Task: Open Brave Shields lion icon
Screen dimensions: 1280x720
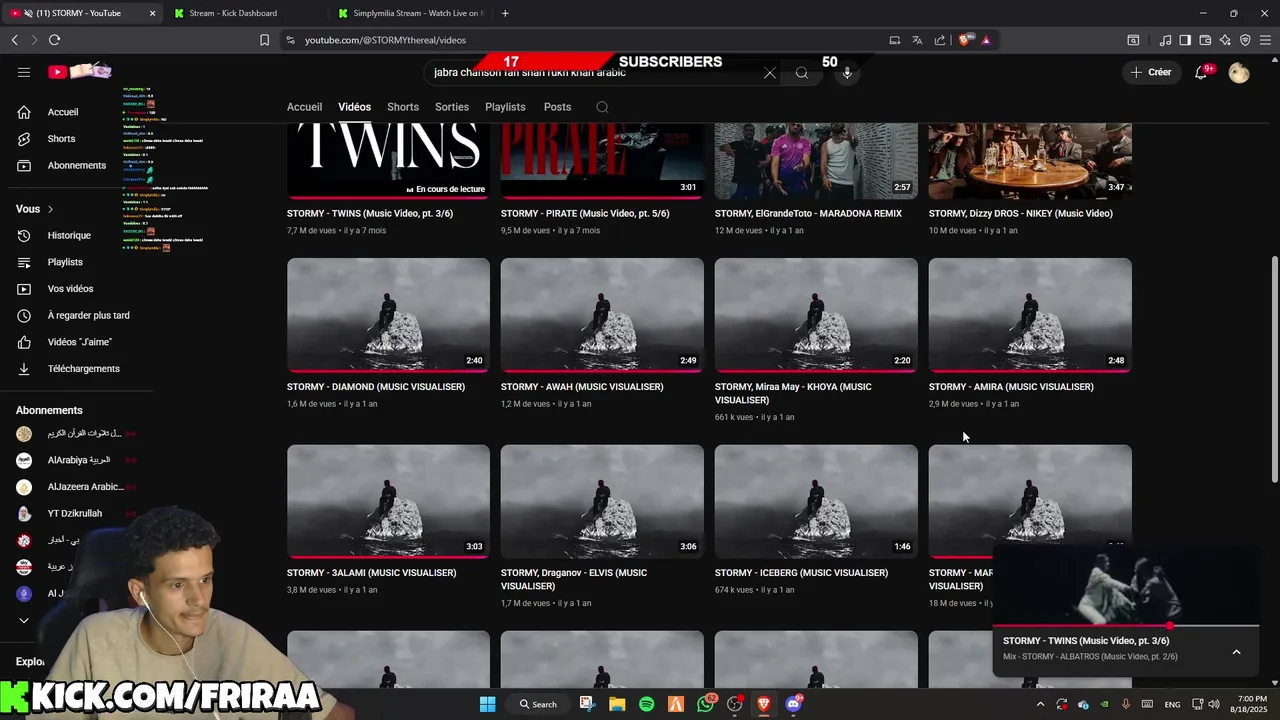Action: (964, 40)
